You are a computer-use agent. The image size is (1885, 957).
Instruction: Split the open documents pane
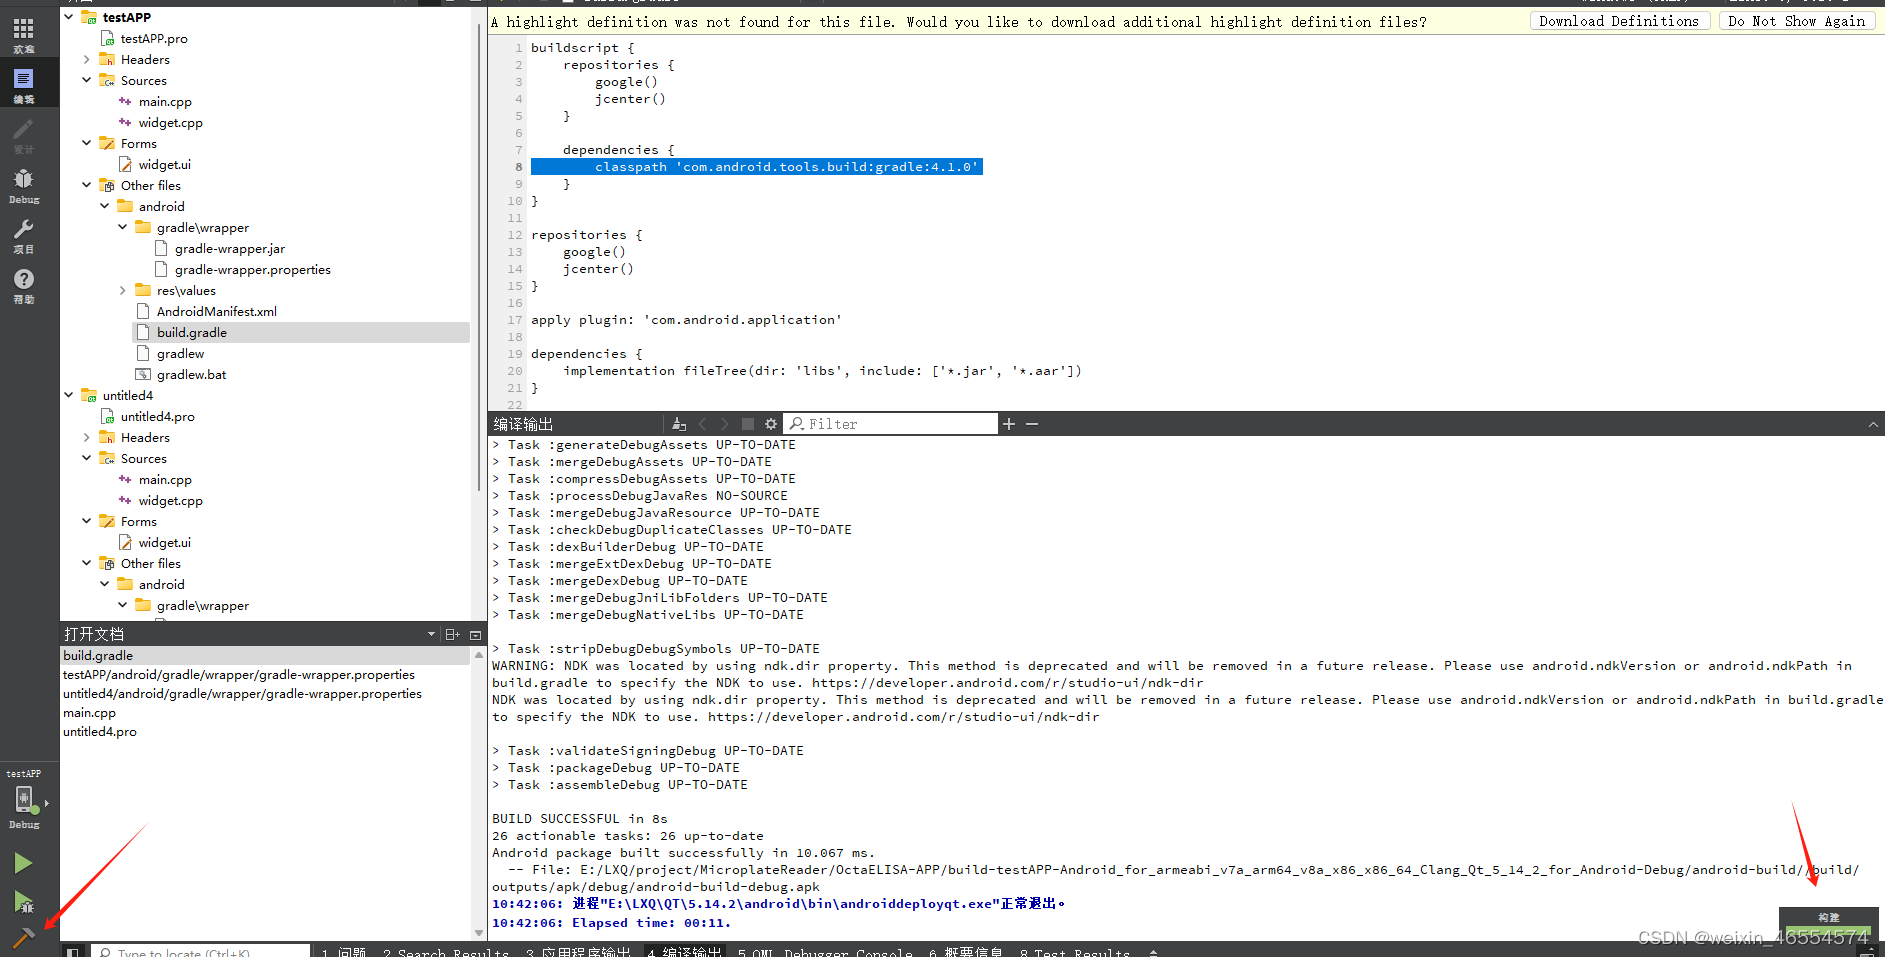pyautogui.click(x=452, y=634)
